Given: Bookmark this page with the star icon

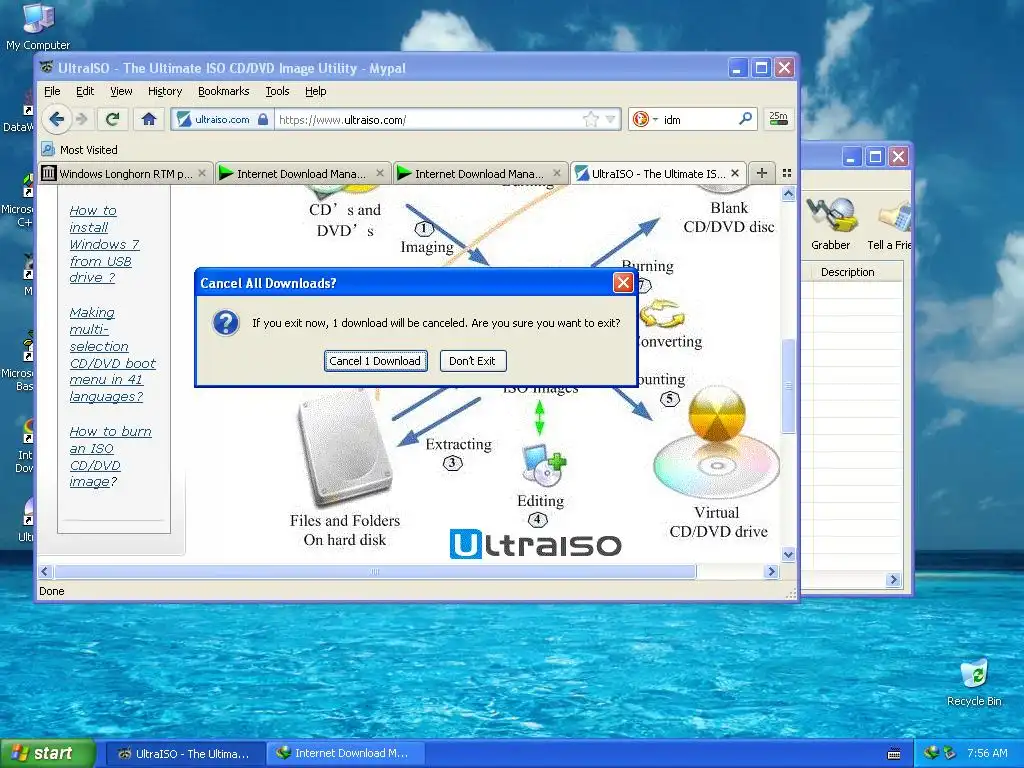Looking at the screenshot, I should point(590,120).
